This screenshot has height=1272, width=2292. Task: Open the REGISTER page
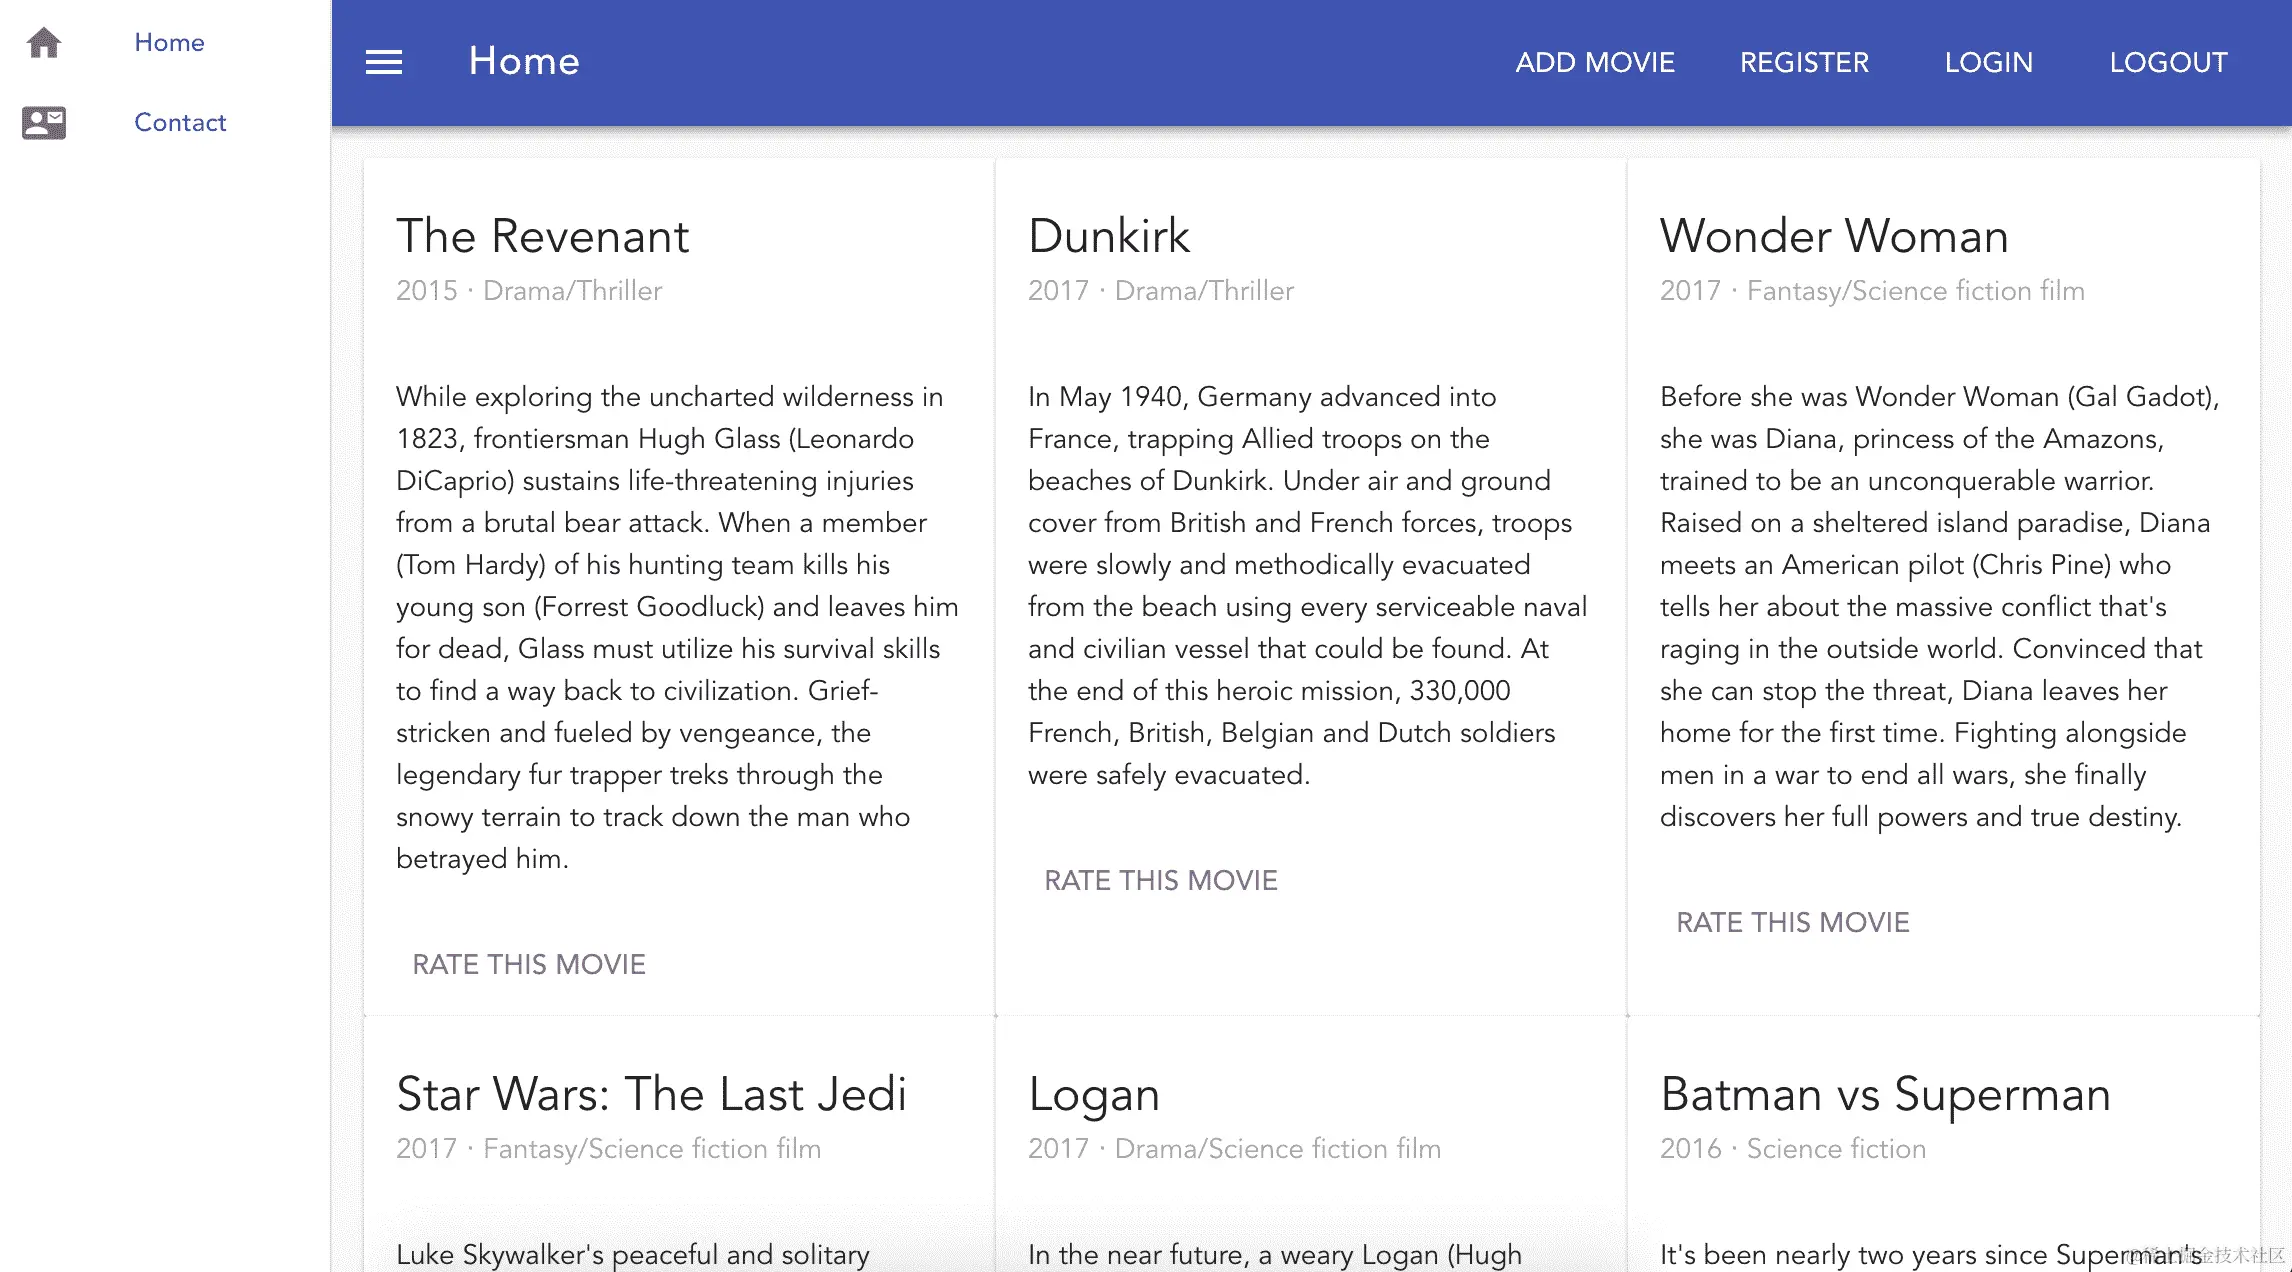(1804, 62)
